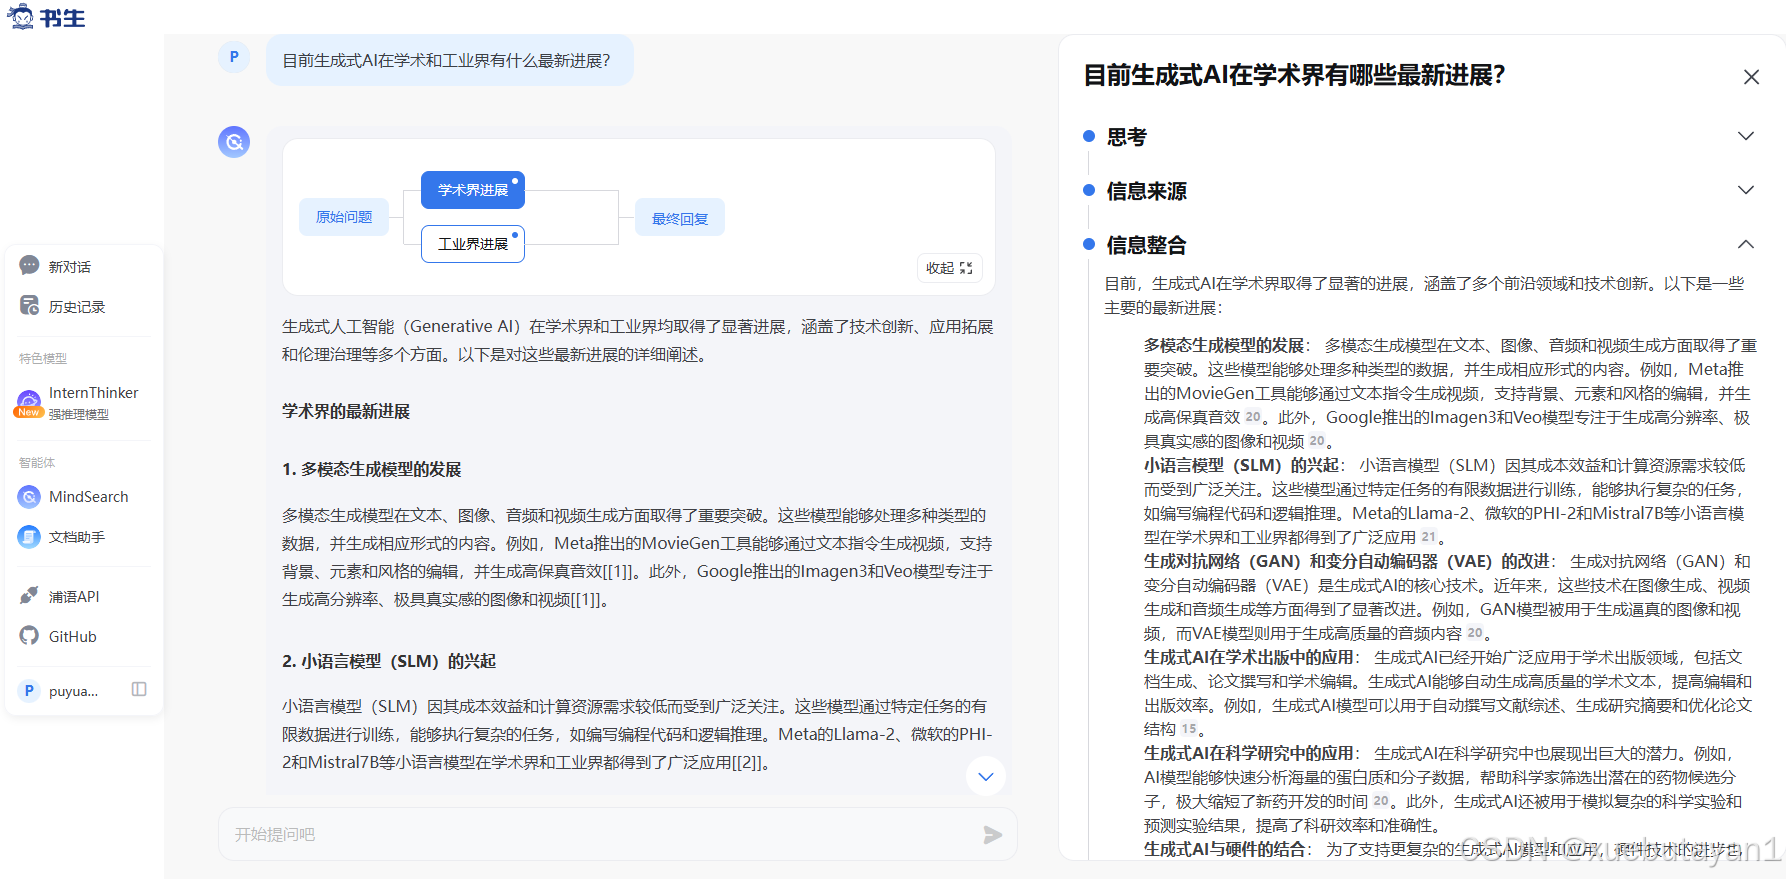The width and height of the screenshot is (1786, 879).
Task: Select the 学术界进展 node
Action: pyautogui.click(x=473, y=190)
